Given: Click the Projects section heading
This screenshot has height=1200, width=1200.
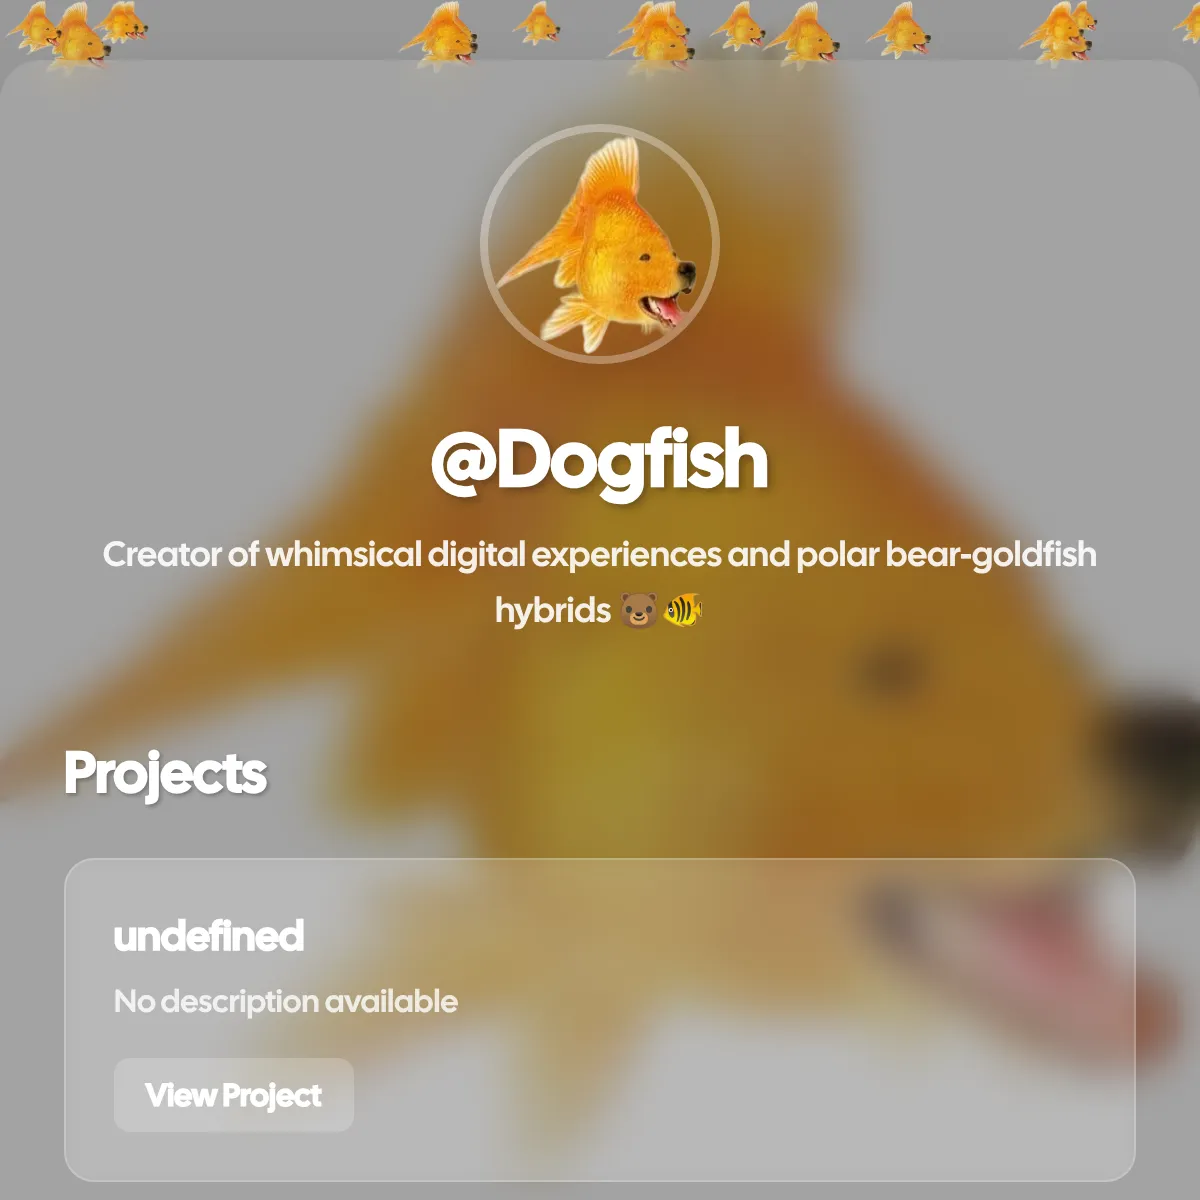Looking at the screenshot, I should point(165,773).
